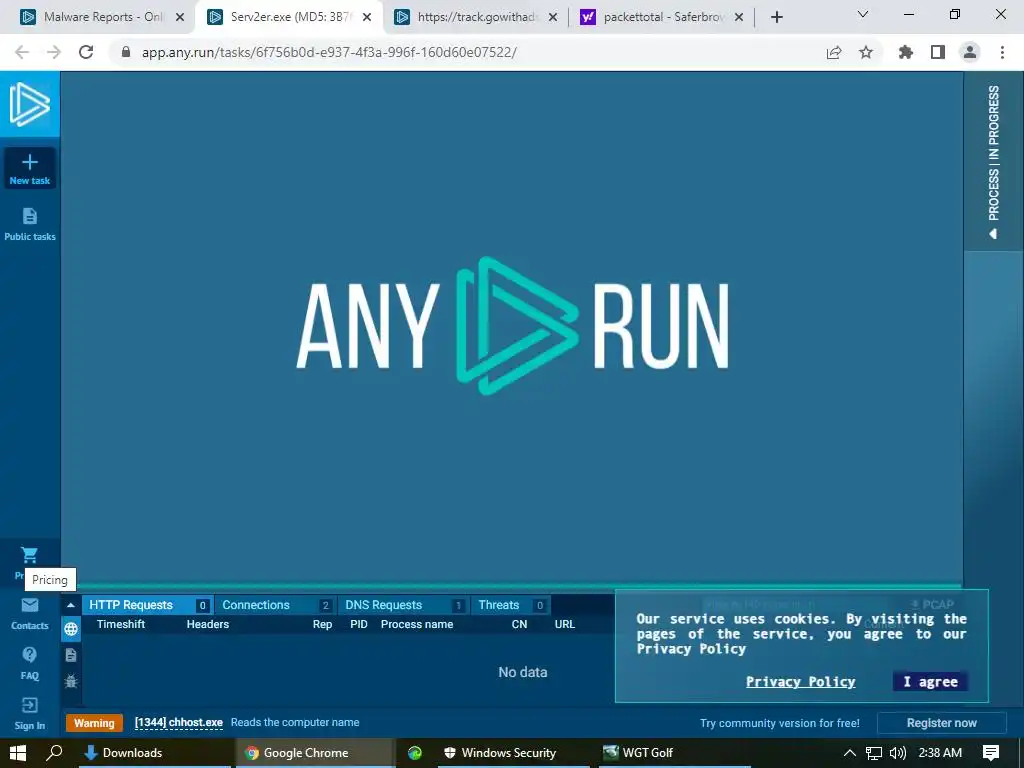Screen dimensions: 1024x768
Task: Open the Privacy Policy link
Action: (800, 681)
